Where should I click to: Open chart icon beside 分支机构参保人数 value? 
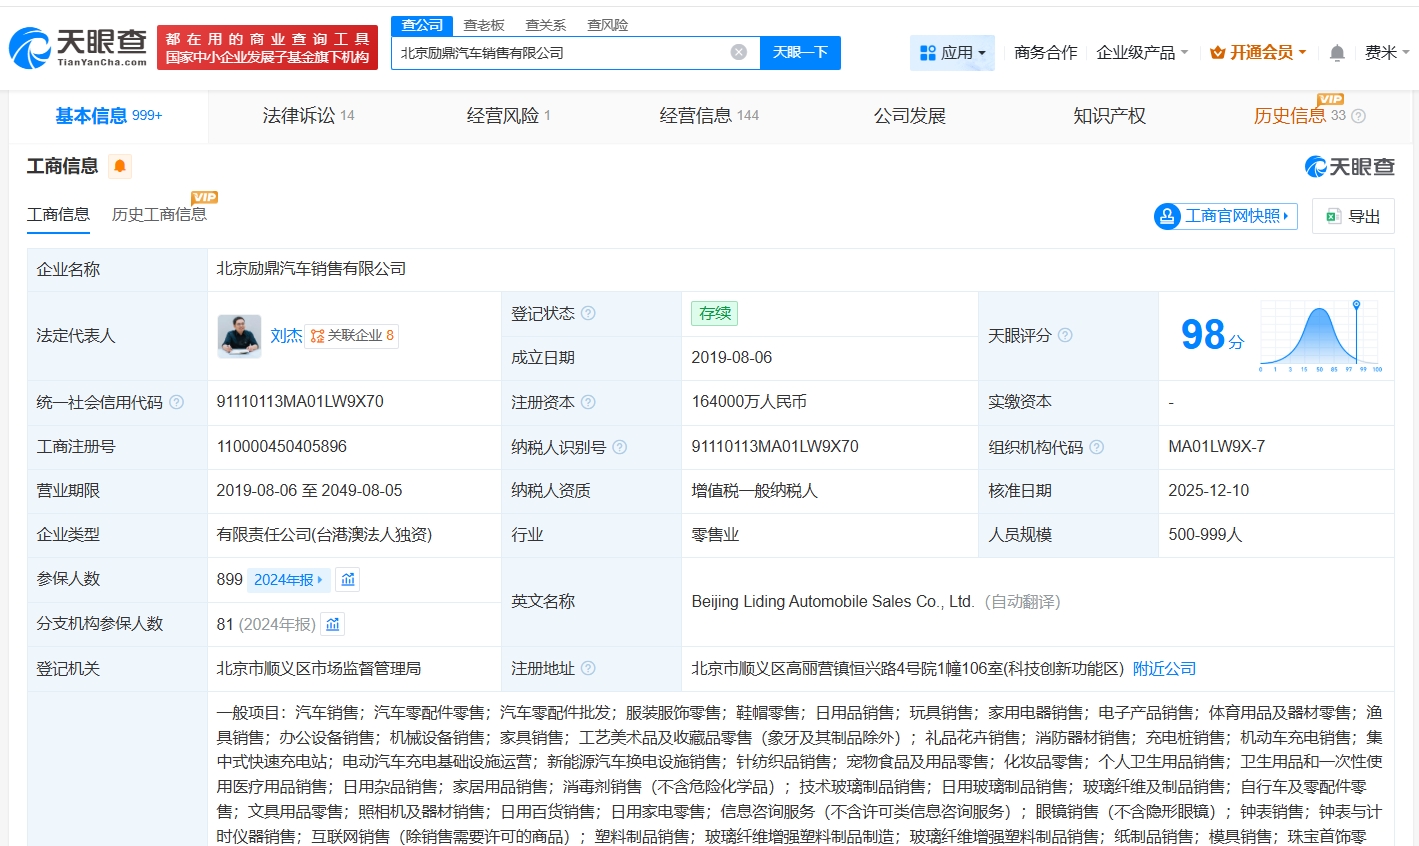(333, 624)
